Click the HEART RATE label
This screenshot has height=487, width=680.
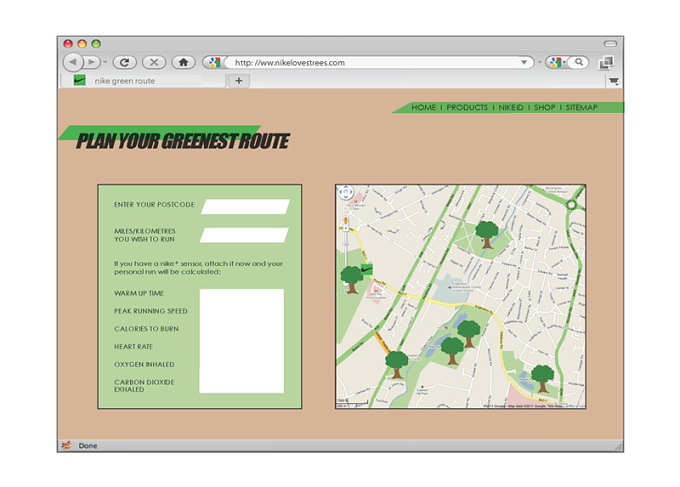[x=133, y=346]
